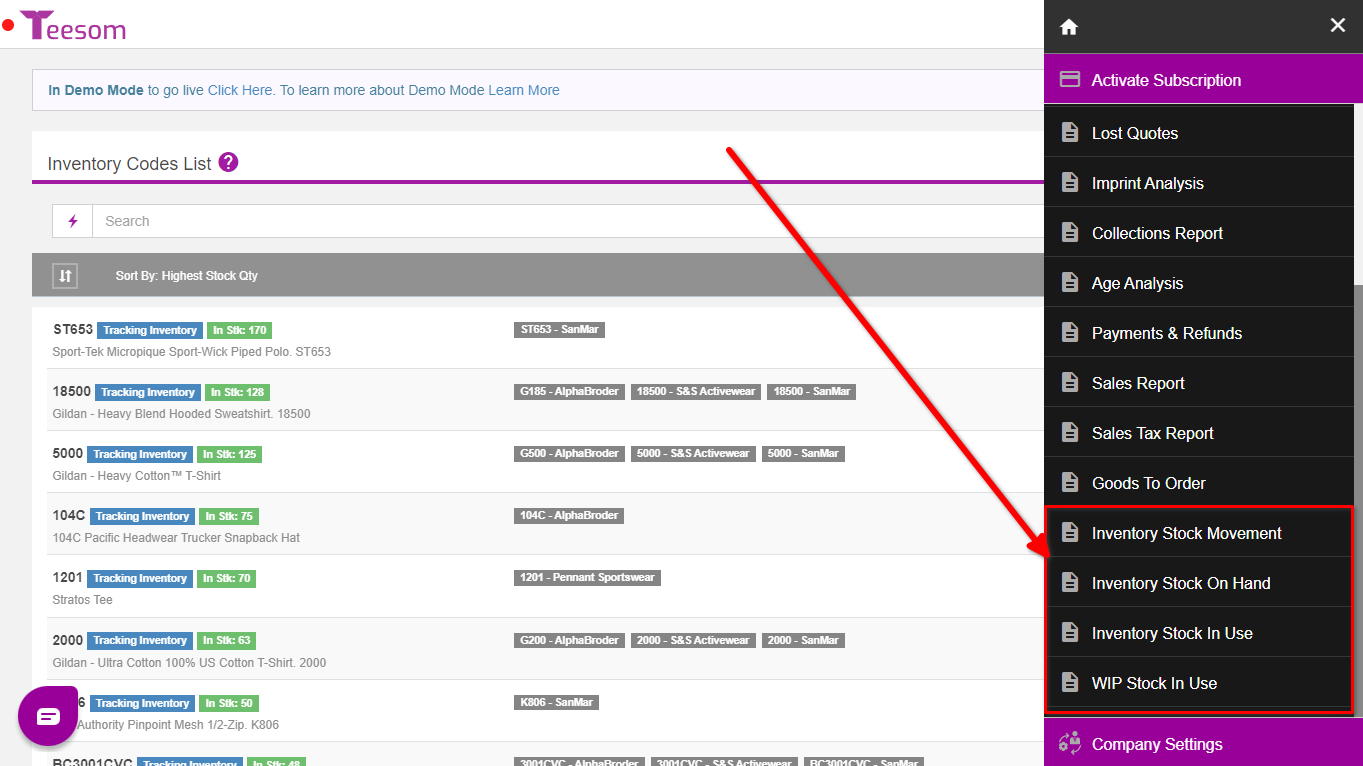Image resolution: width=1363 pixels, height=766 pixels.
Task: Toggle the sort order arrows icon
Action: [x=65, y=275]
